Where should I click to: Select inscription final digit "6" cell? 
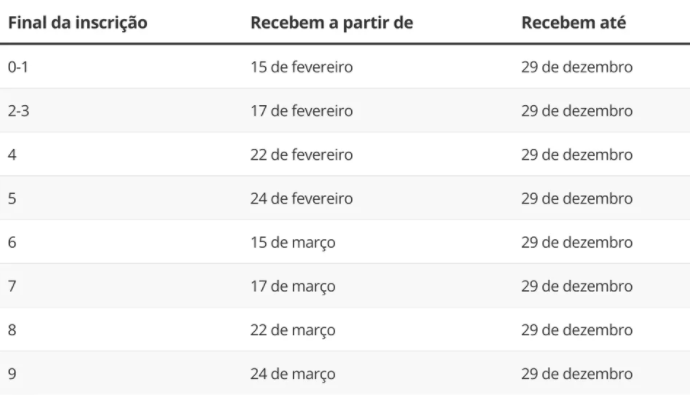tap(12, 243)
